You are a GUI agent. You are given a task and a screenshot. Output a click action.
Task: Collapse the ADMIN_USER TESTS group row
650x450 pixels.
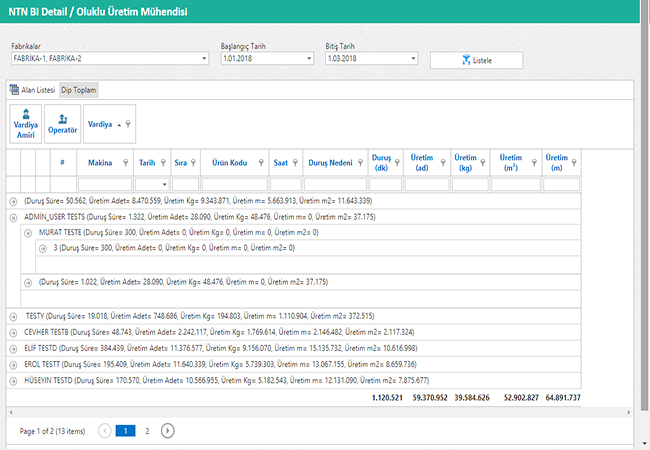[13, 216]
